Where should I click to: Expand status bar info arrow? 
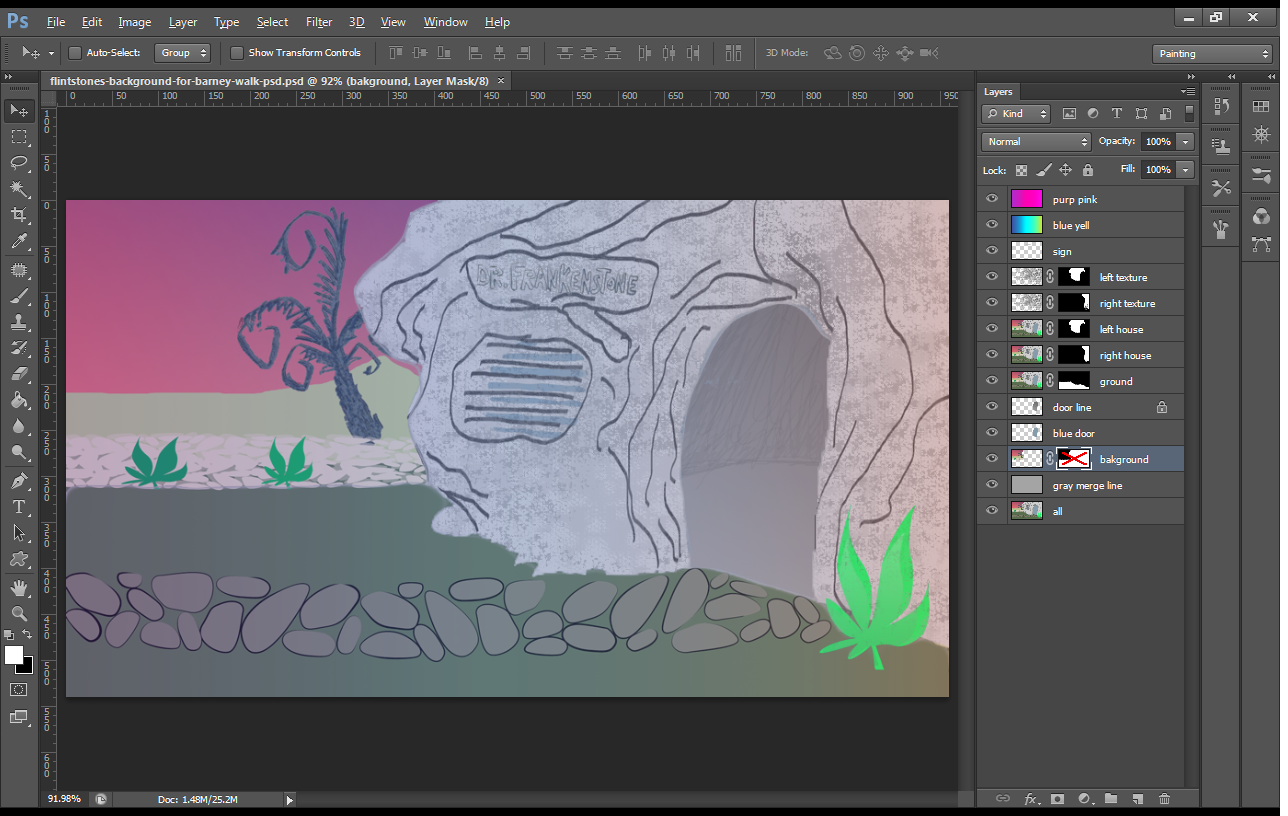click(290, 800)
